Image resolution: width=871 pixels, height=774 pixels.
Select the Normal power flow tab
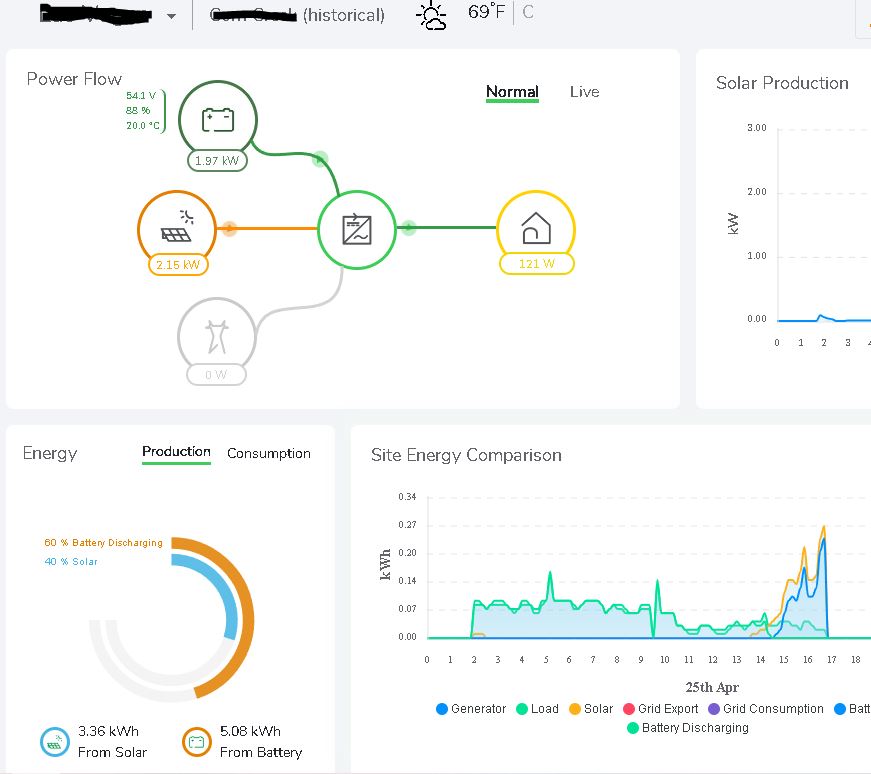point(512,92)
